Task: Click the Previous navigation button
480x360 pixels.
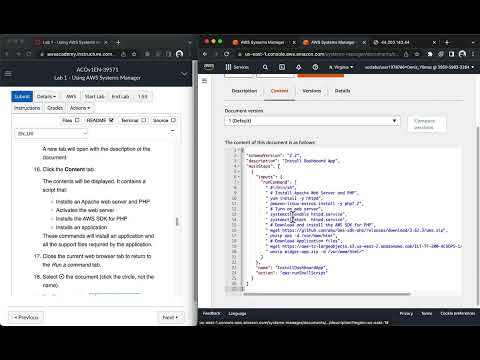Action: coord(26,317)
